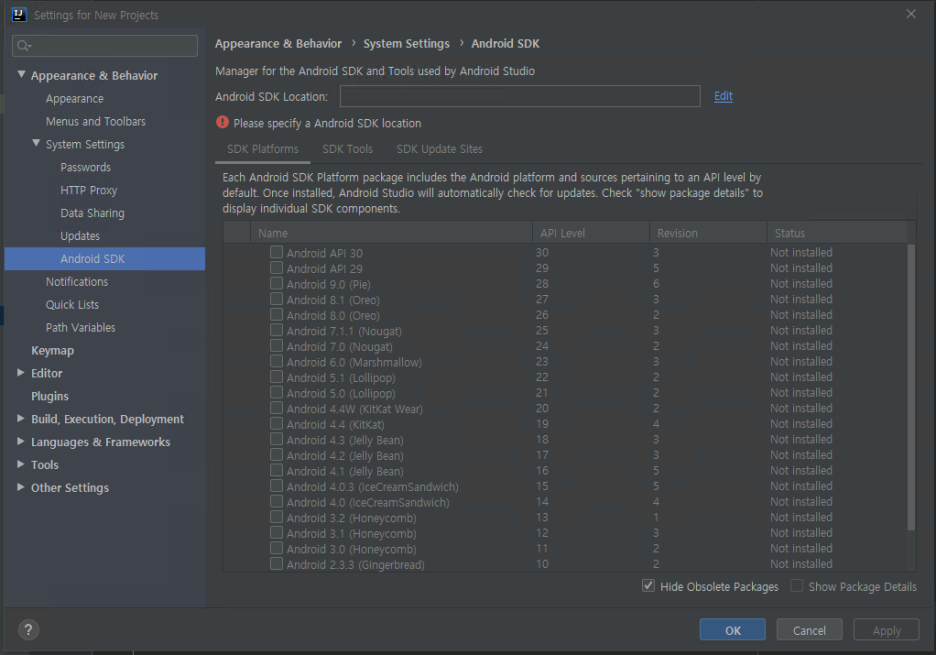Check the Android 4.4 (KitKat) checkbox
Screen dimensions: 936x655
coord(276,423)
